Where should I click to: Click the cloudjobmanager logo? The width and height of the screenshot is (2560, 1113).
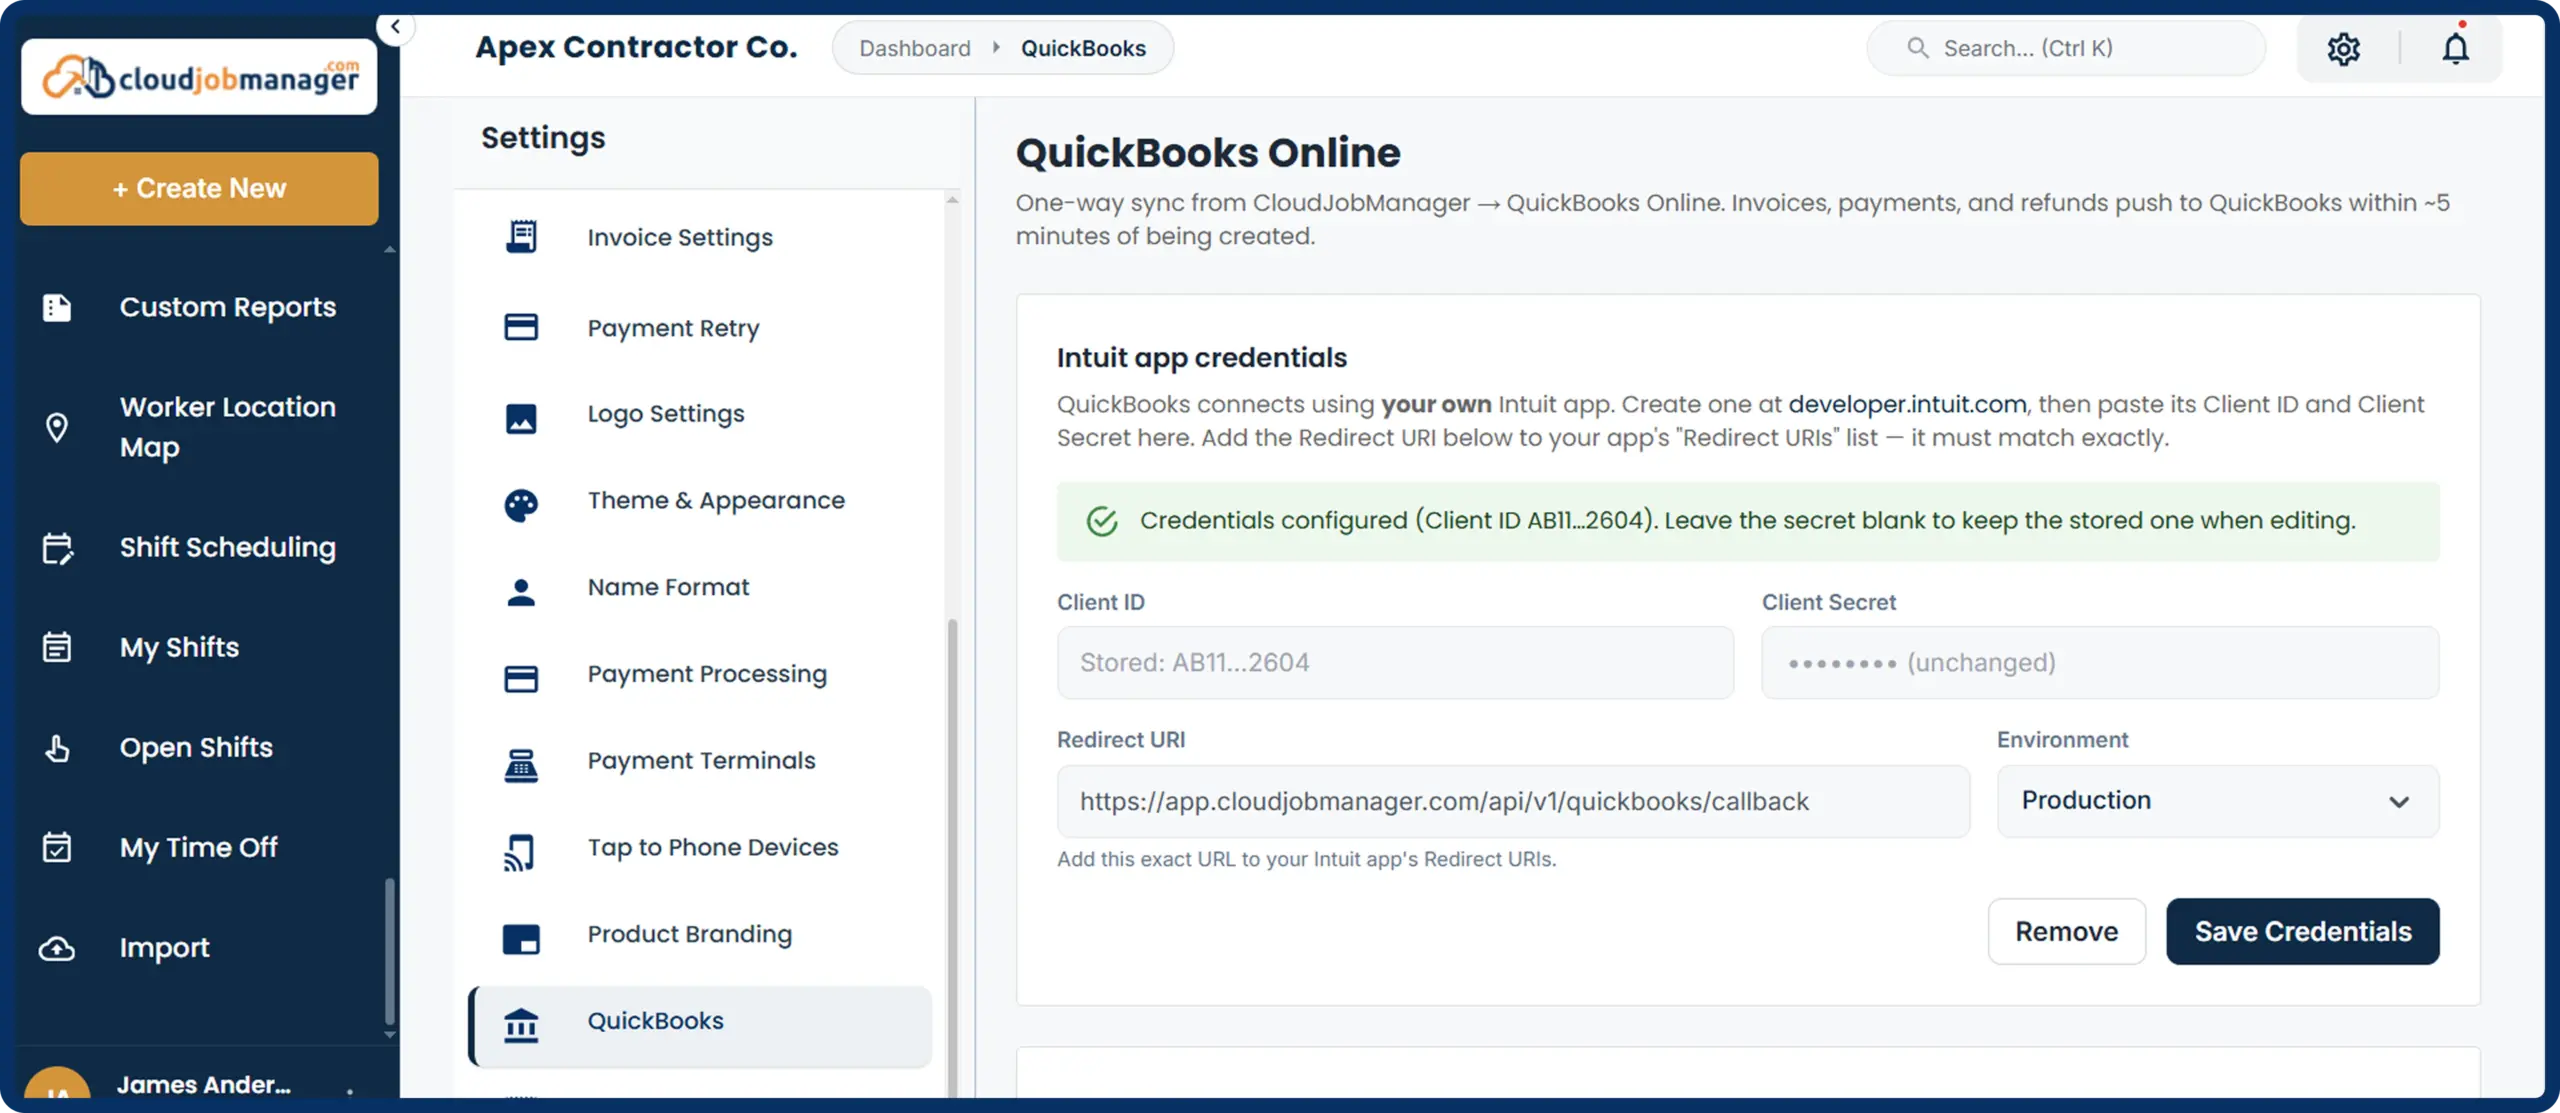point(199,77)
